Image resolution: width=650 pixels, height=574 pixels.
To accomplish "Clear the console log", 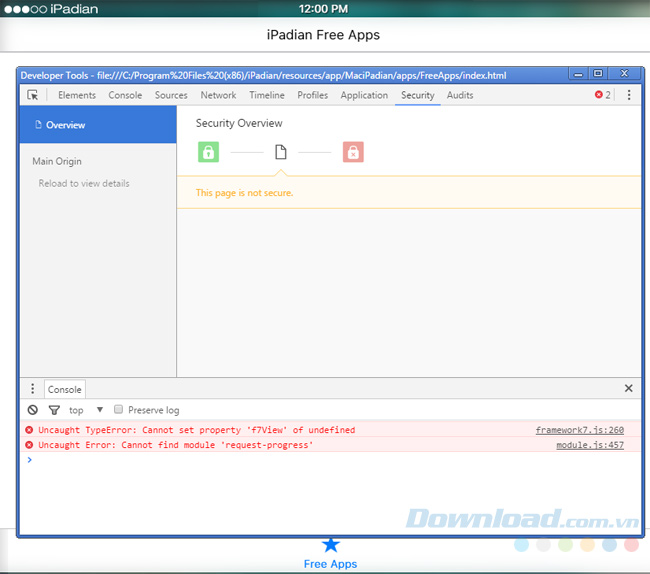I will pos(32,410).
